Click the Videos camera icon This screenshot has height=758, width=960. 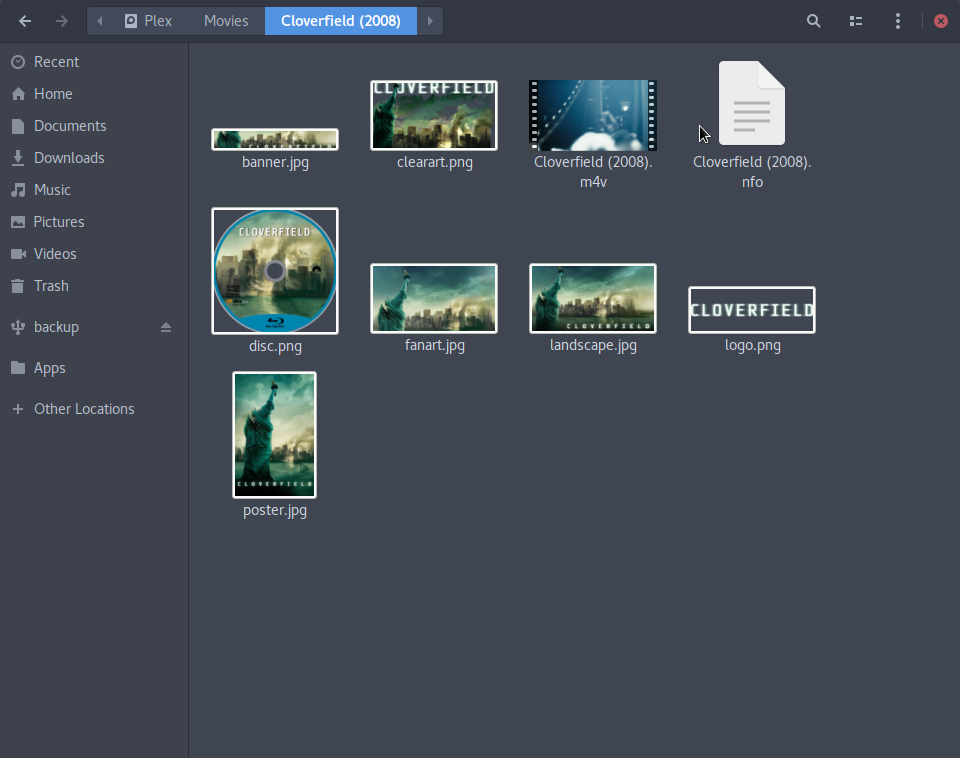coord(18,253)
